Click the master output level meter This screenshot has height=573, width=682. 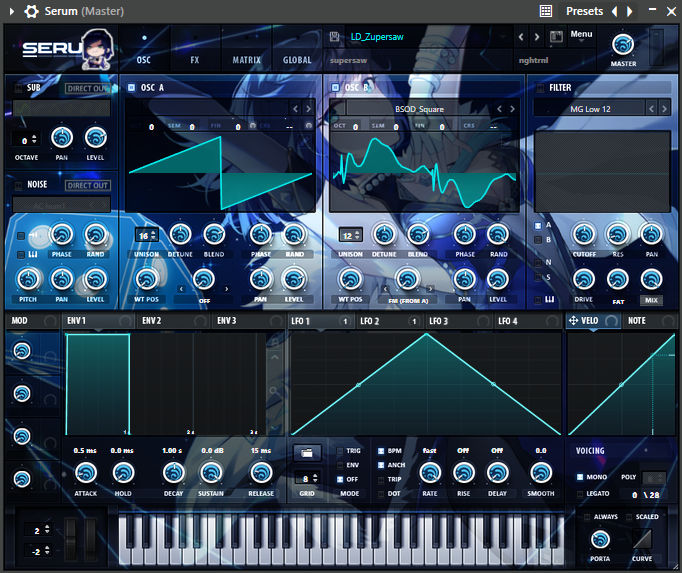(657, 47)
